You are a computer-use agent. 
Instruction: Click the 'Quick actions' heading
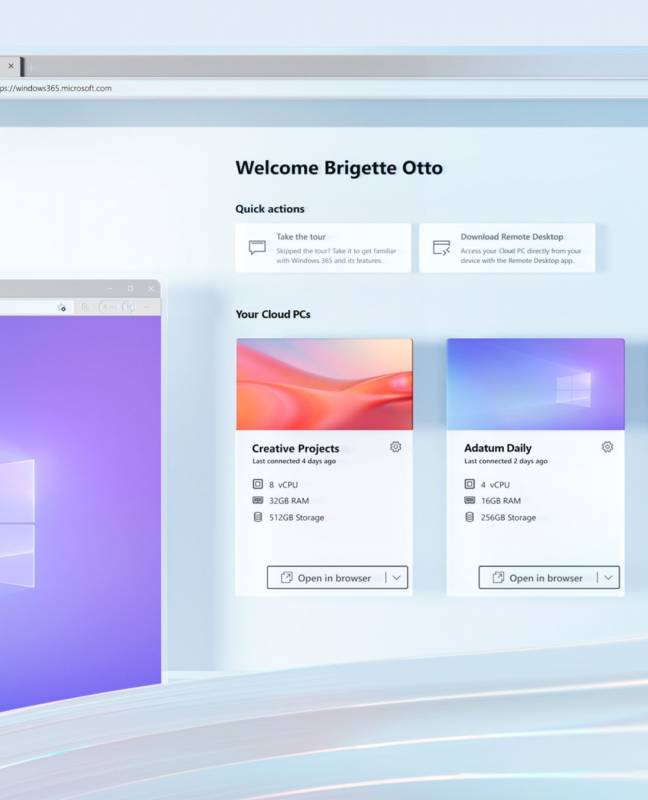pyautogui.click(x=270, y=209)
